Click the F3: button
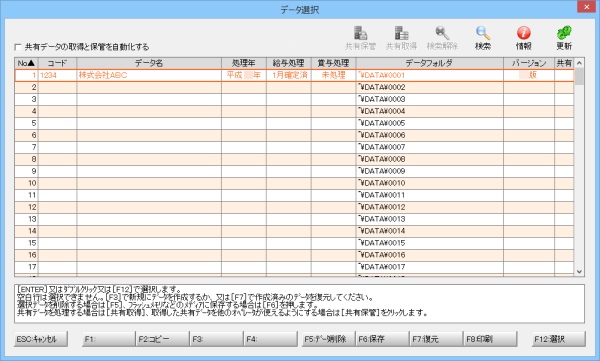 pyautogui.click(x=217, y=339)
